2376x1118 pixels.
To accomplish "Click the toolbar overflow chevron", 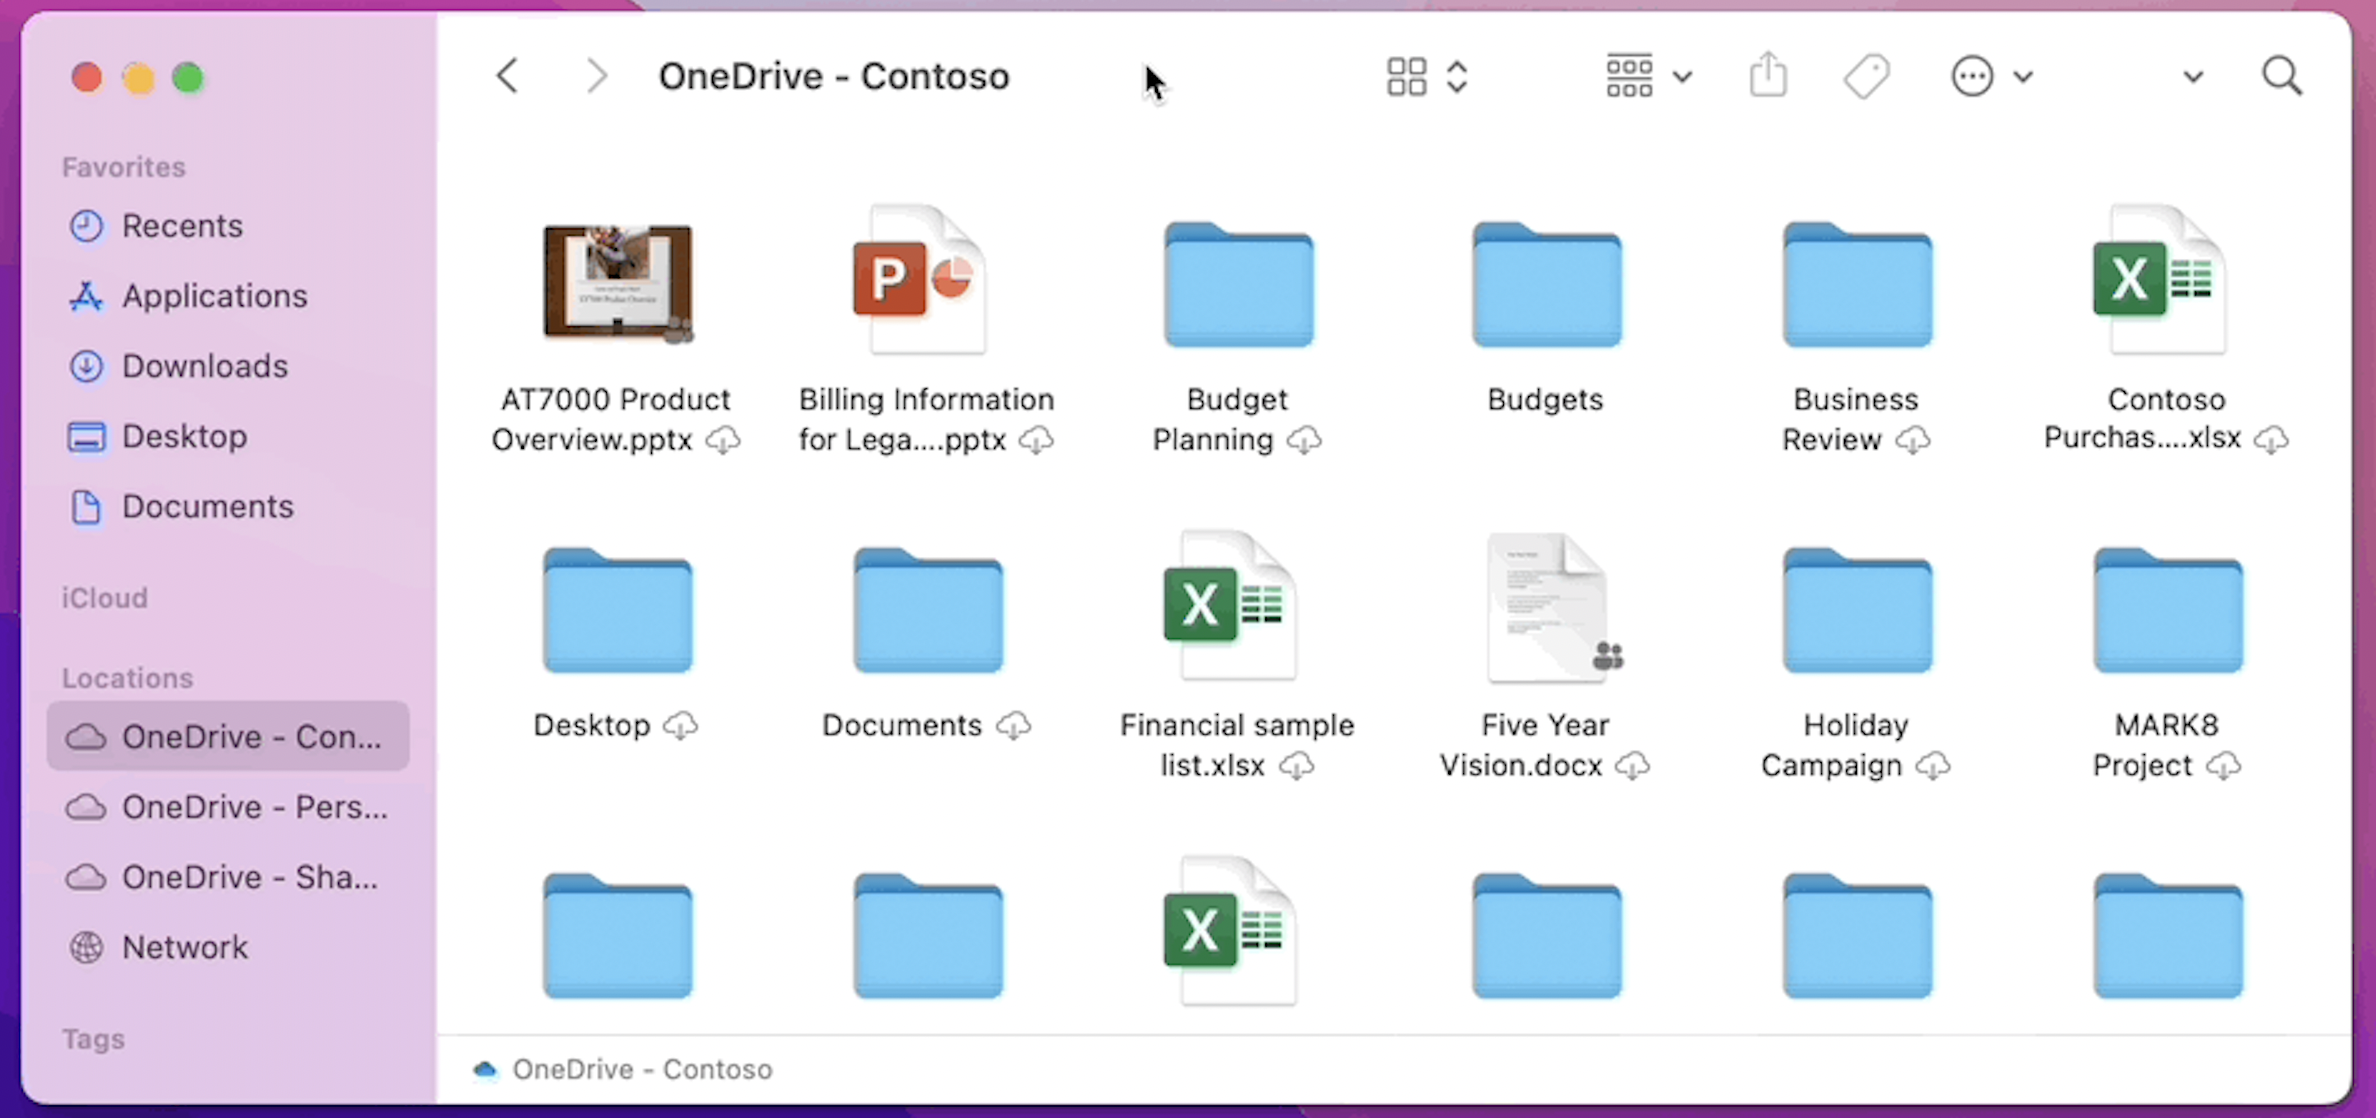I will (2193, 77).
